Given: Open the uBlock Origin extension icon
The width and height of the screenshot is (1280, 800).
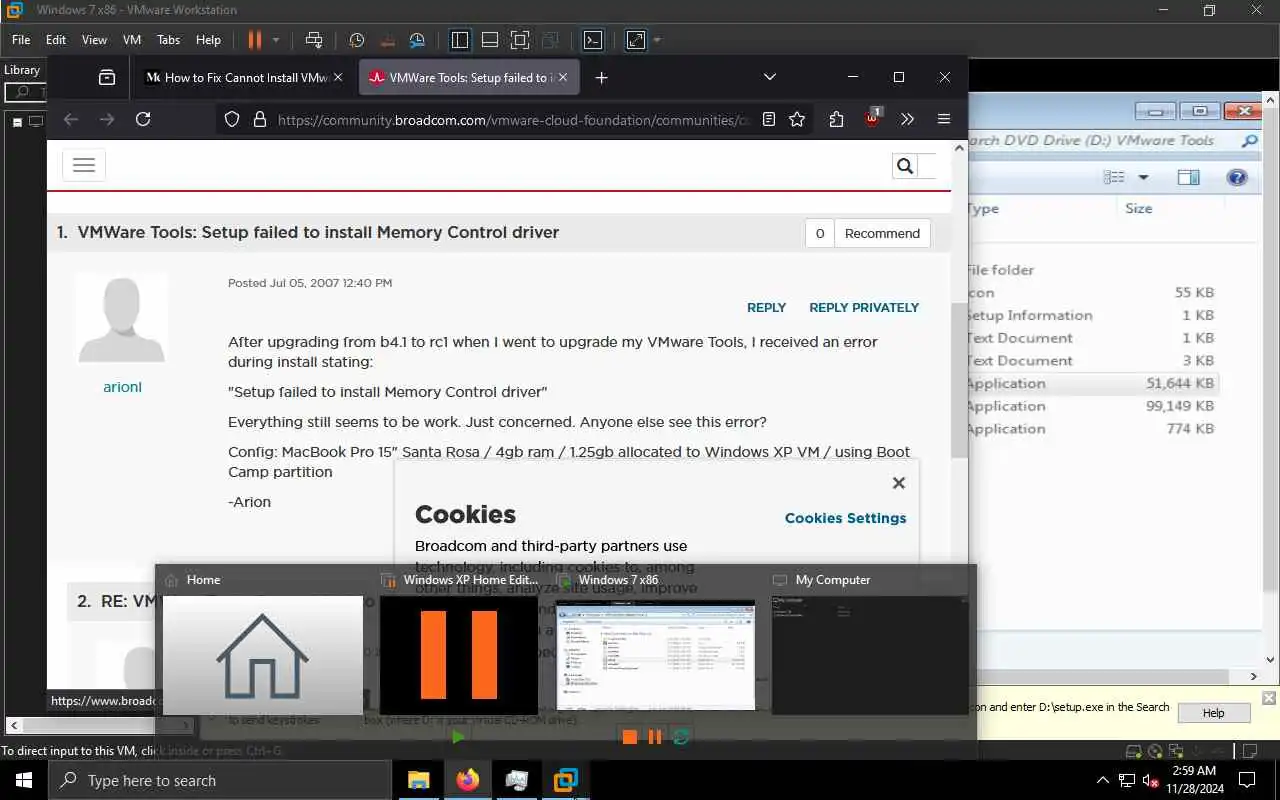Looking at the screenshot, I should pos(872,119).
